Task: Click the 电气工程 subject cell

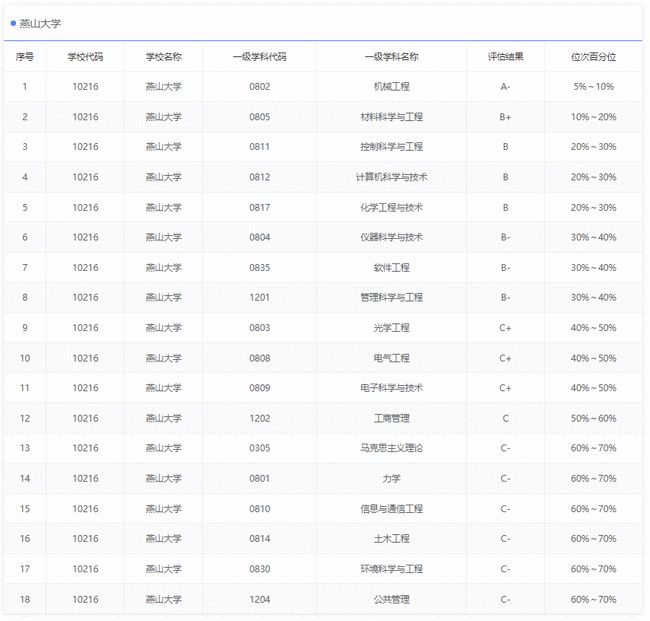Action: (x=392, y=358)
